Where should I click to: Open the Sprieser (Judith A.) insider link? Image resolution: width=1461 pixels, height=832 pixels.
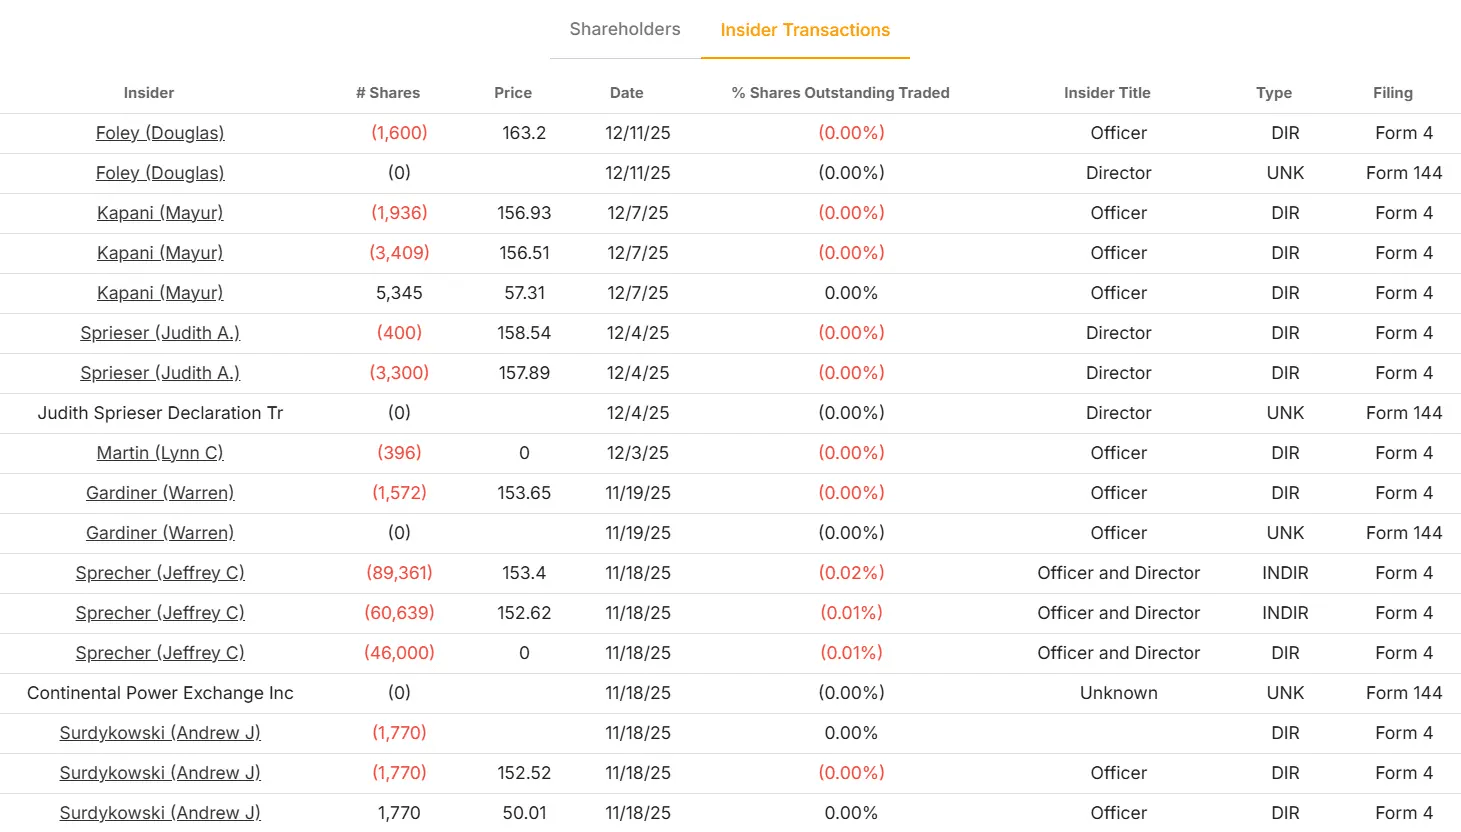click(160, 333)
